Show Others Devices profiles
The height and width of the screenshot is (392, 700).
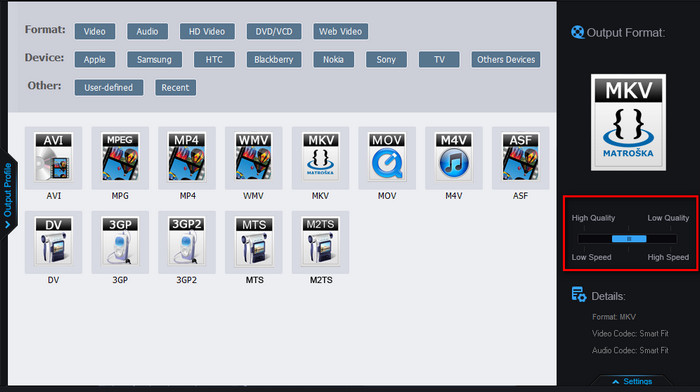tap(506, 59)
